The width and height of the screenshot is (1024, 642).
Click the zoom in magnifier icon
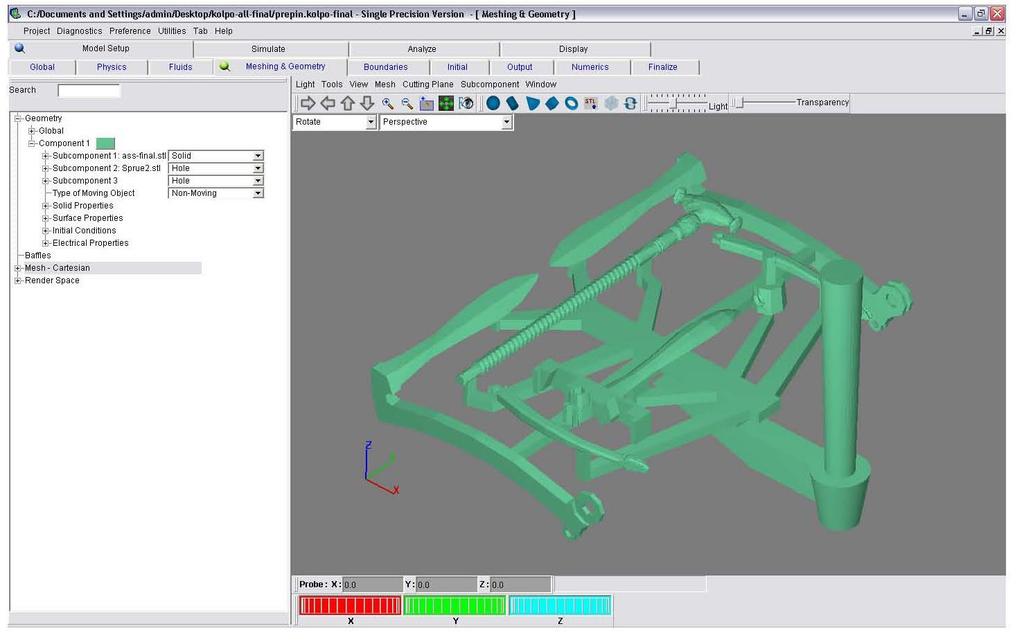(387, 103)
